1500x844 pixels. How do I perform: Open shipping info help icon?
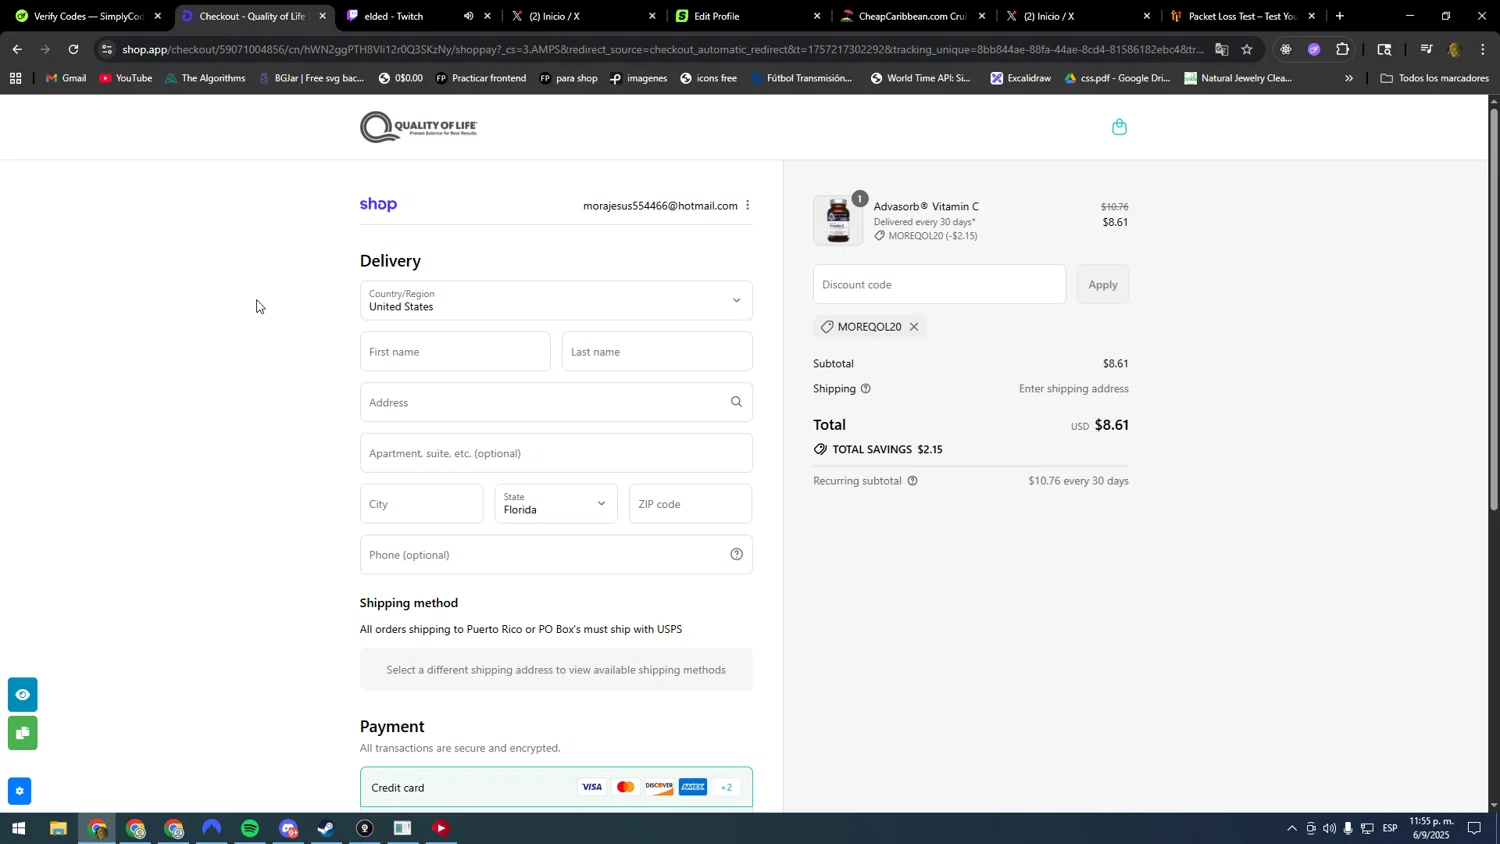(865, 389)
